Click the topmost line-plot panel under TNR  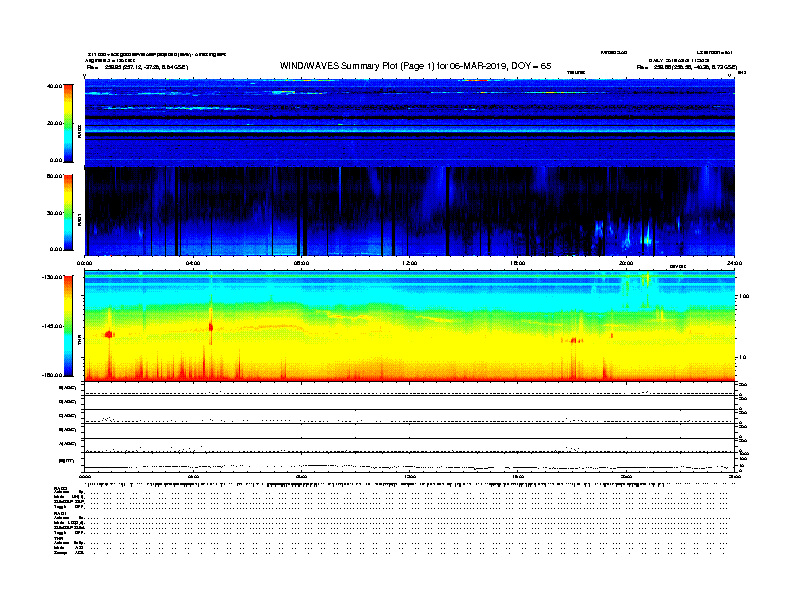coord(410,389)
